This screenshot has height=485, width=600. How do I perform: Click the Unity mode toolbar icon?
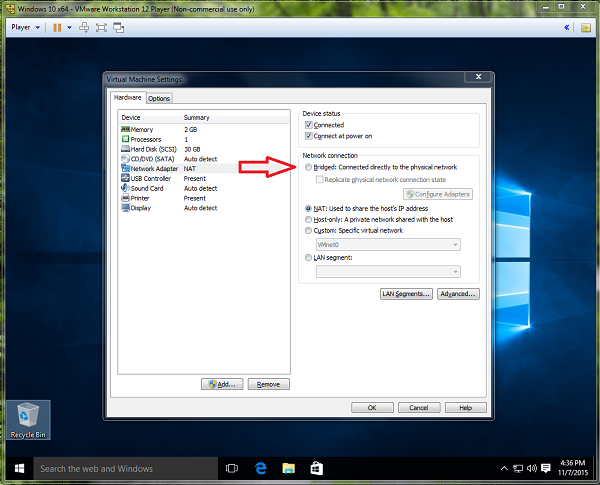(119, 28)
